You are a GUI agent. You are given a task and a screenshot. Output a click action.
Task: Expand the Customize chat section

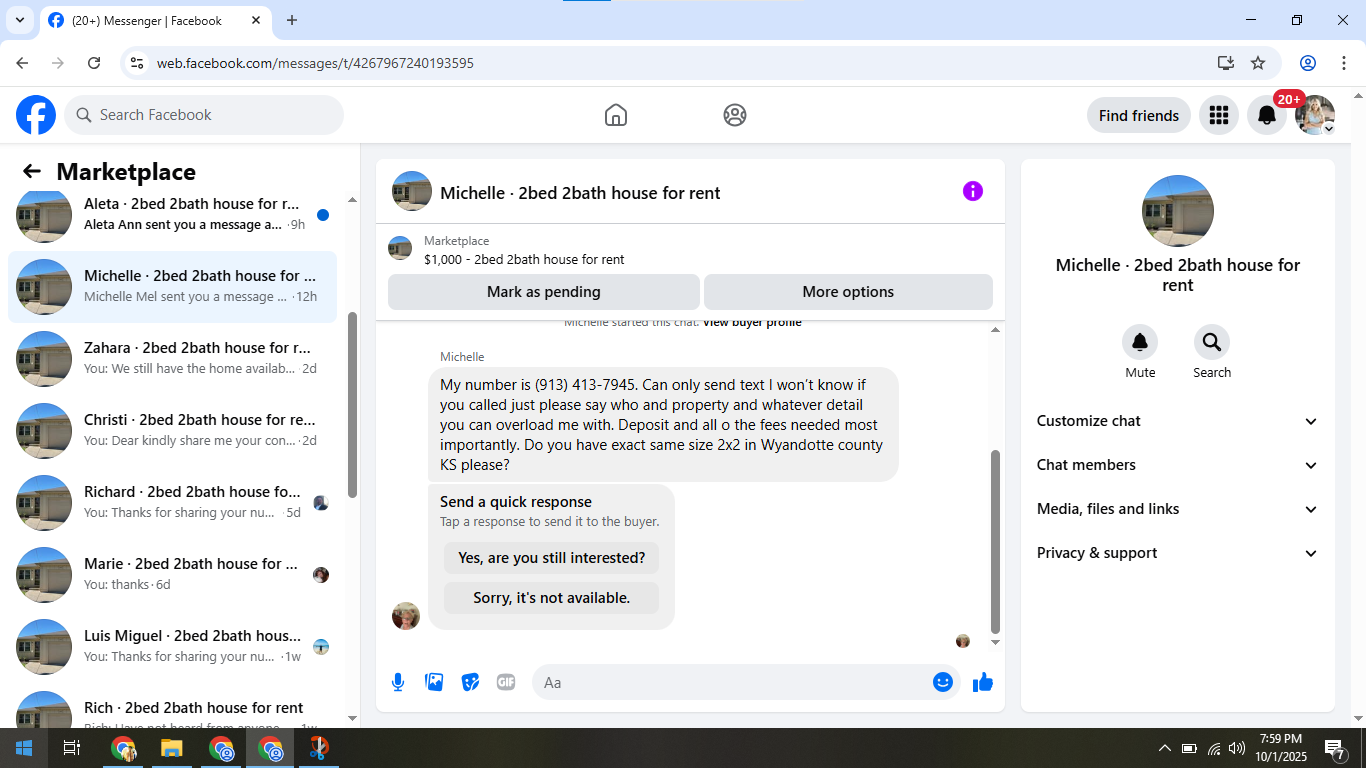(1178, 421)
